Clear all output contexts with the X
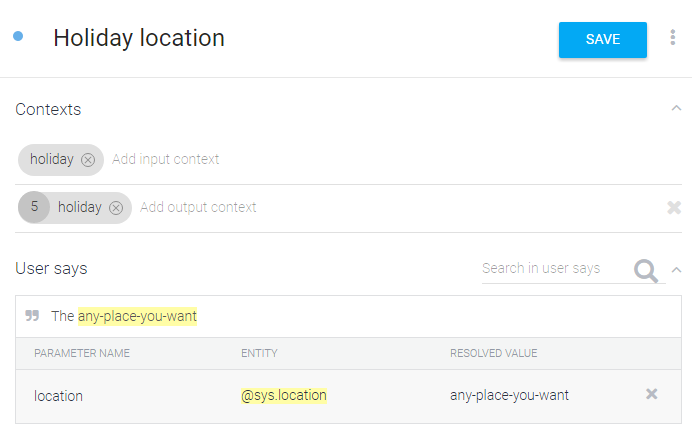Screen dimensions: 692x437 674,208
